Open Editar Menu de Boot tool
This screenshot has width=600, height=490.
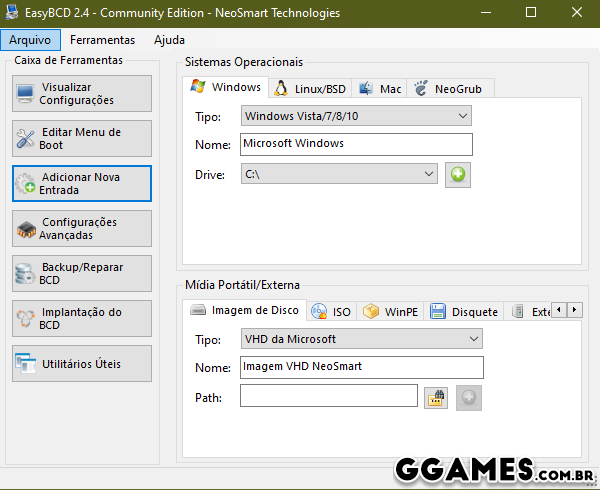[82, 139]
